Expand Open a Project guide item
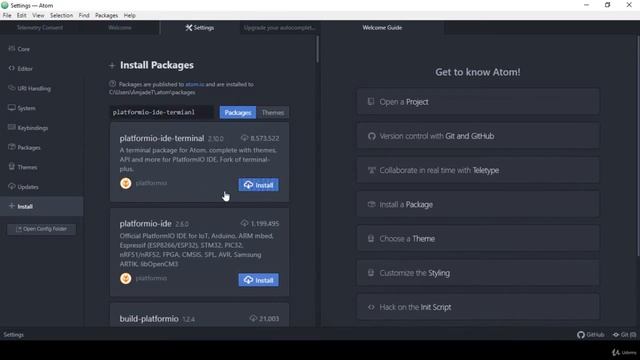Viewport: 640px width, 360px height. point(478,102)
